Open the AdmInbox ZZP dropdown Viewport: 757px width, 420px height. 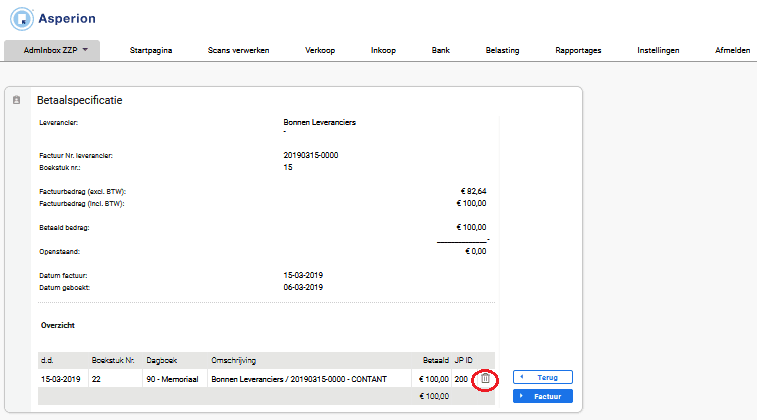click(x=52, y=50)
